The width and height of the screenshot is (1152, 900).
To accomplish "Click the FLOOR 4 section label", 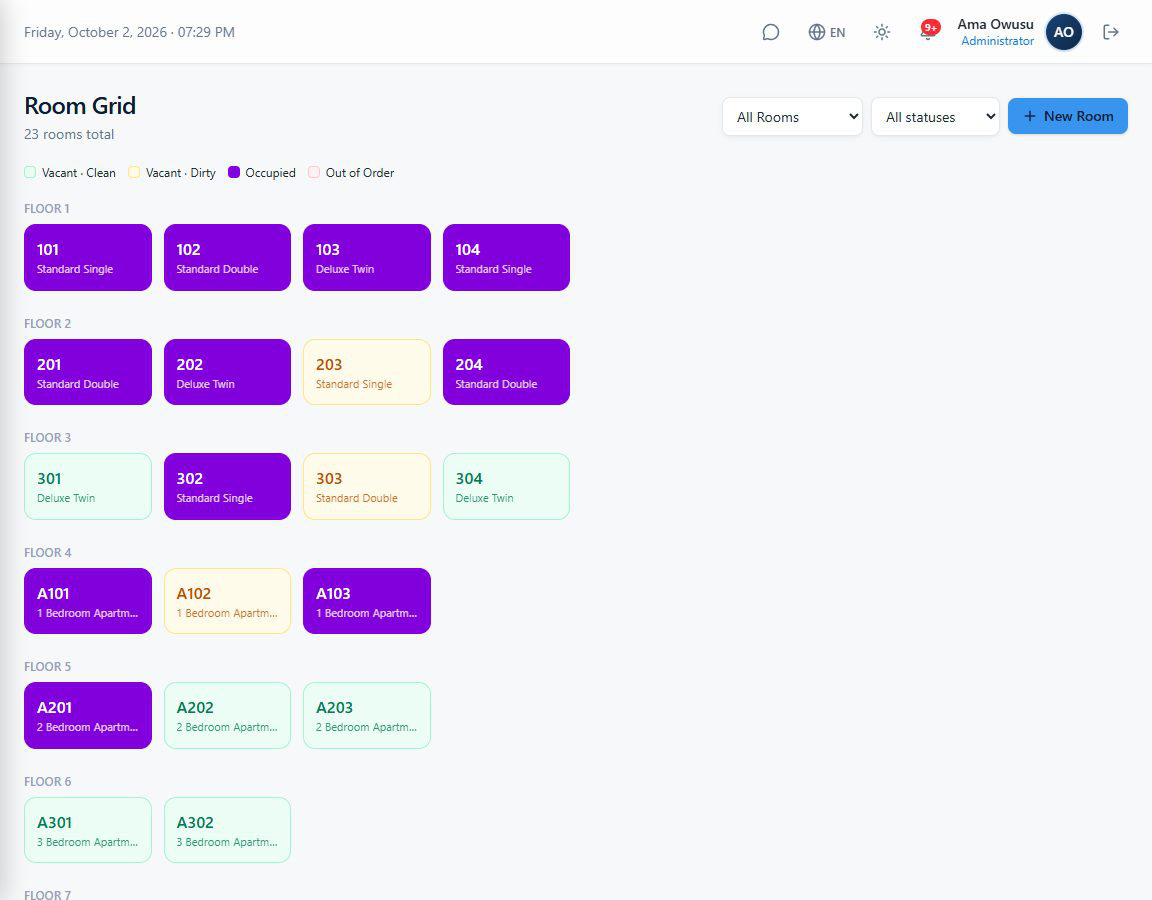I will coord(48,552).
